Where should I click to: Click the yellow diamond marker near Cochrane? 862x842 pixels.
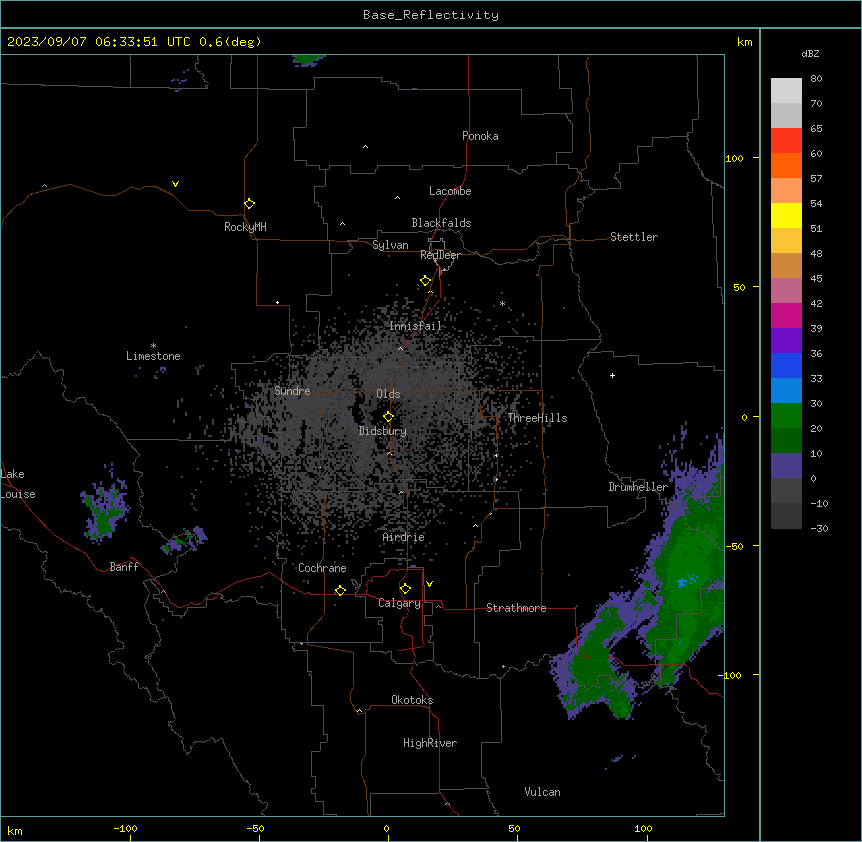340,590
